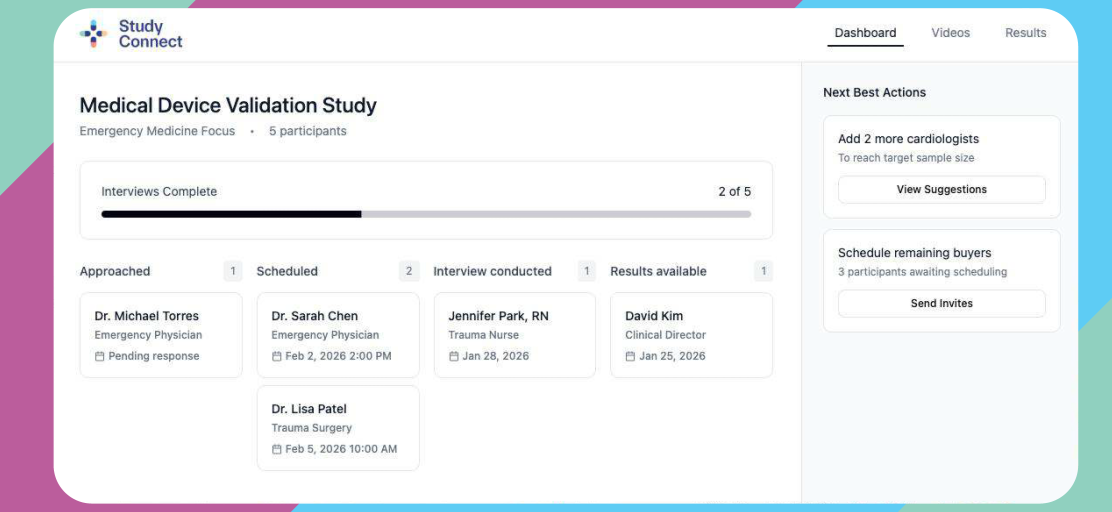Image resolution: width=1112 pixels, height=512 pixels.
Task: Go to the Results tab
Action: [x=1025, y=33]
